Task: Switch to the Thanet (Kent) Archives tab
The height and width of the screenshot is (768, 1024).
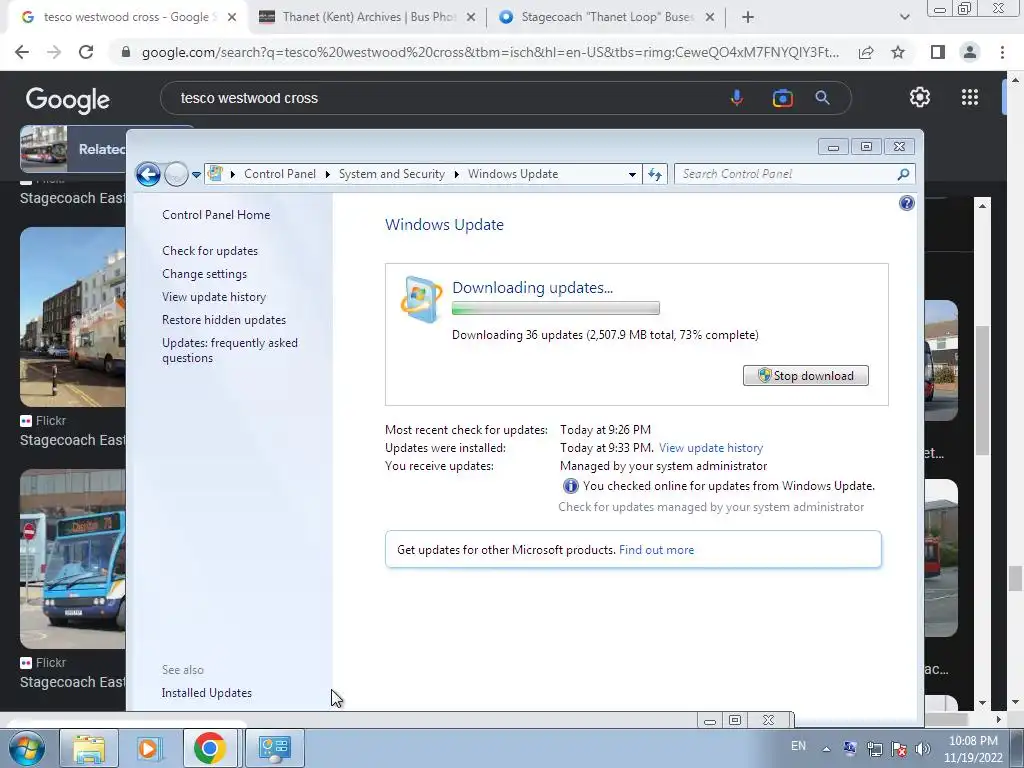Action: click(368, 17)
